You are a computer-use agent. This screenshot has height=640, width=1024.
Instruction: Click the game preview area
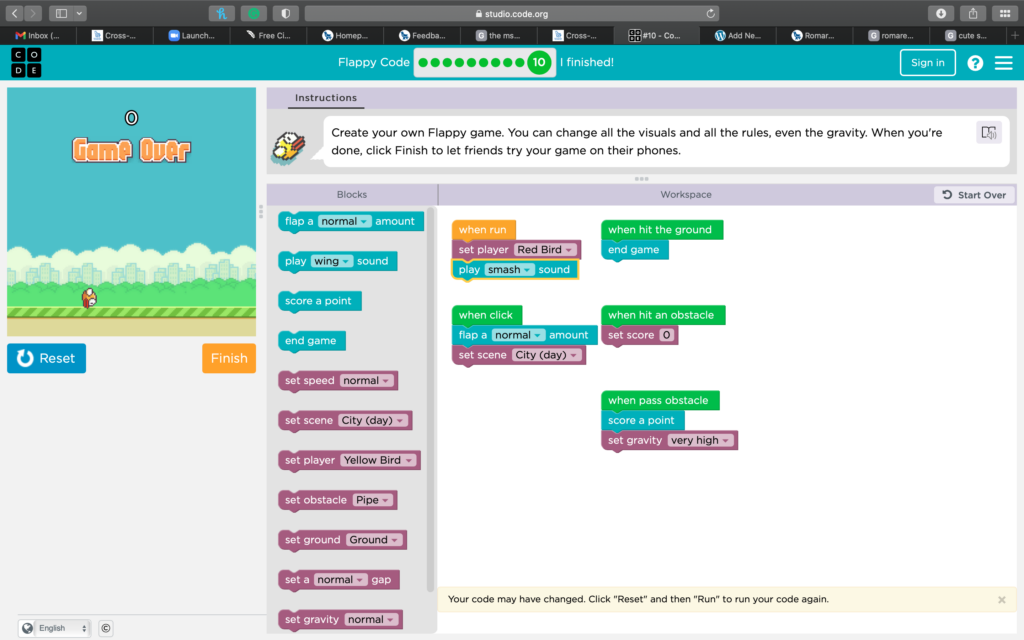tap(131, 212)
